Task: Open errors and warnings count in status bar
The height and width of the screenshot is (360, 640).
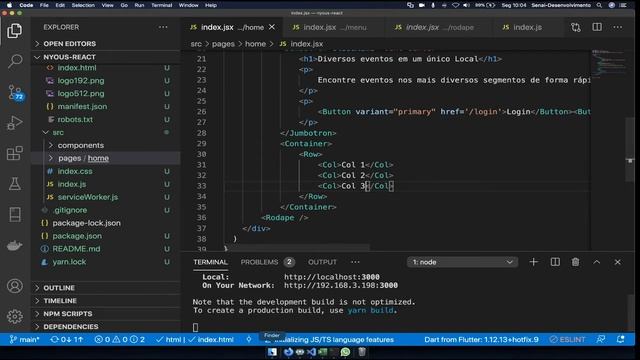Action: 120,339
